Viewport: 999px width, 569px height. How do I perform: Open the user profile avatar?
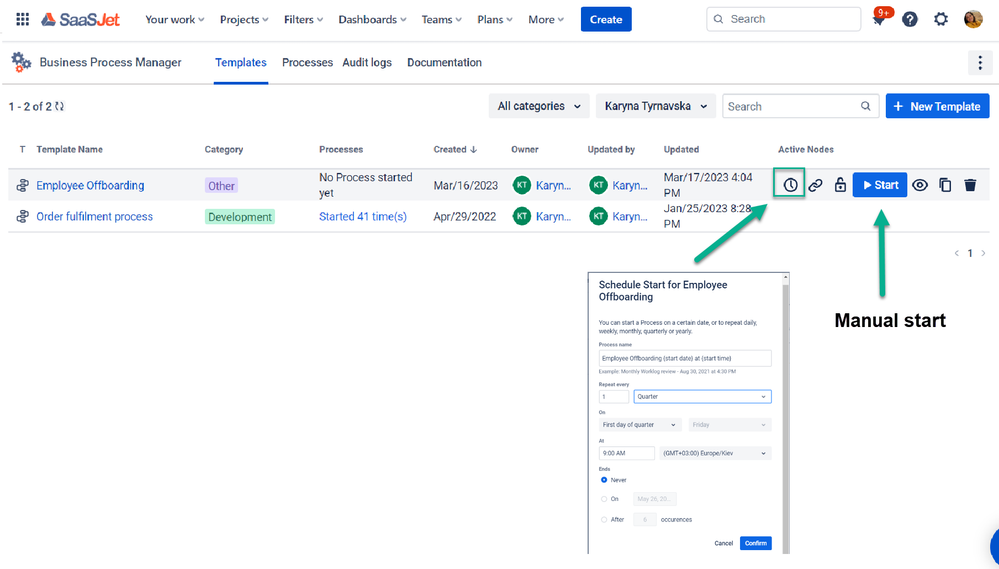point(972,20)
